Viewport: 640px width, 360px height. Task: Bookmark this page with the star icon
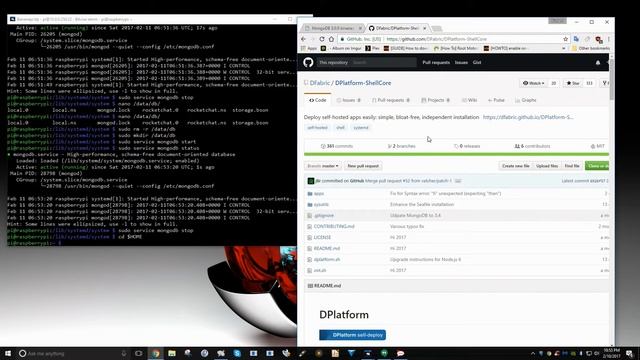click(x=565, y=39)
